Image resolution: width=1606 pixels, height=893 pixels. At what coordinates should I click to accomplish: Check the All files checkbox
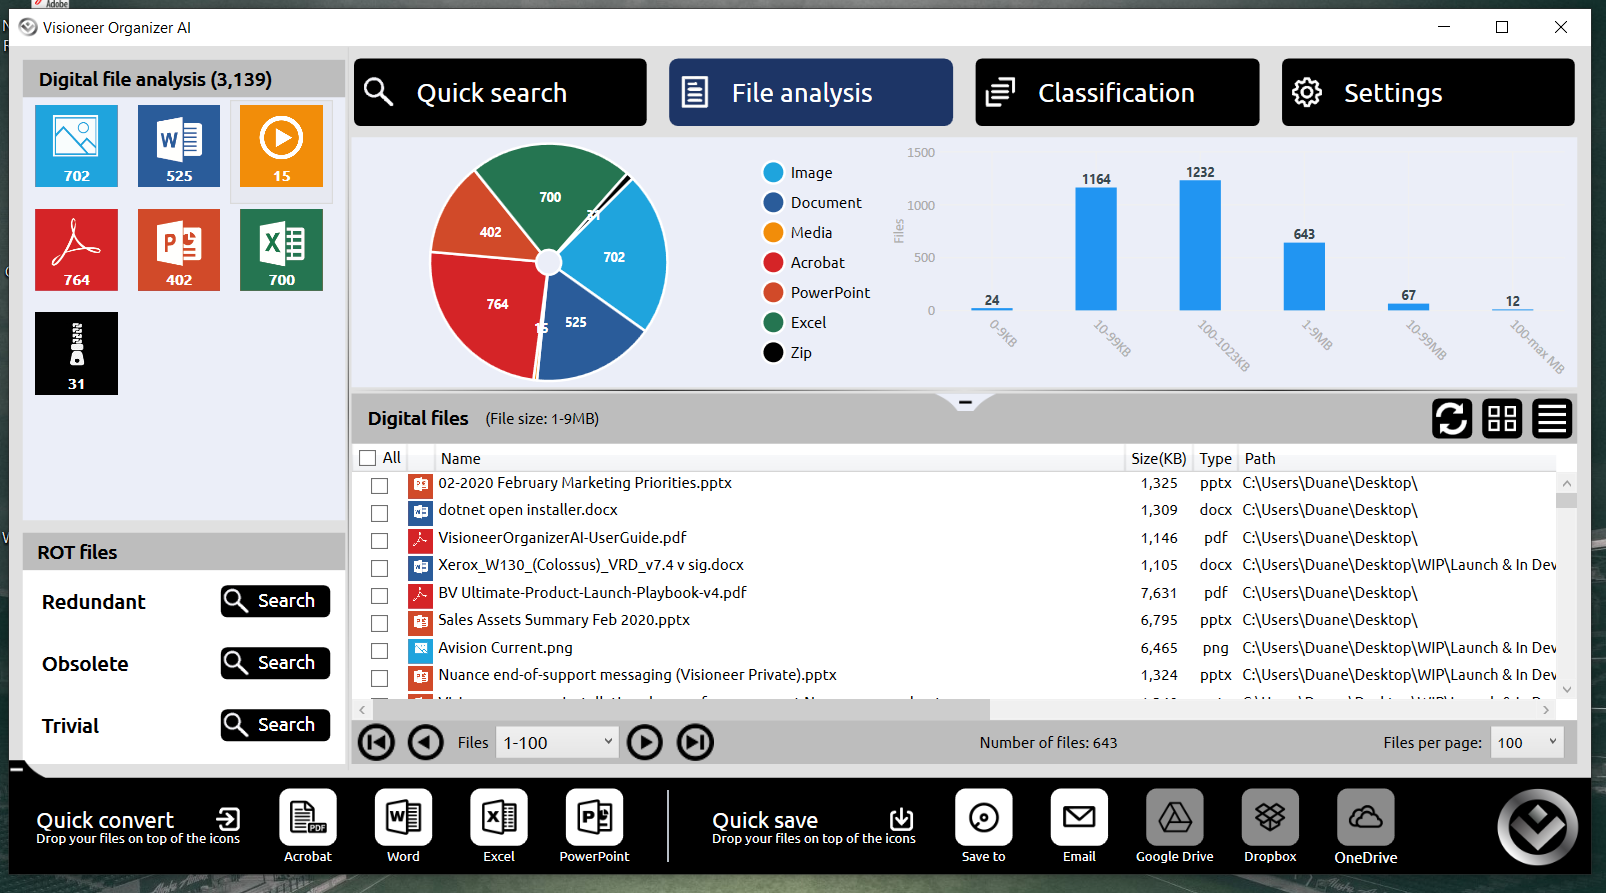(368, 458)
